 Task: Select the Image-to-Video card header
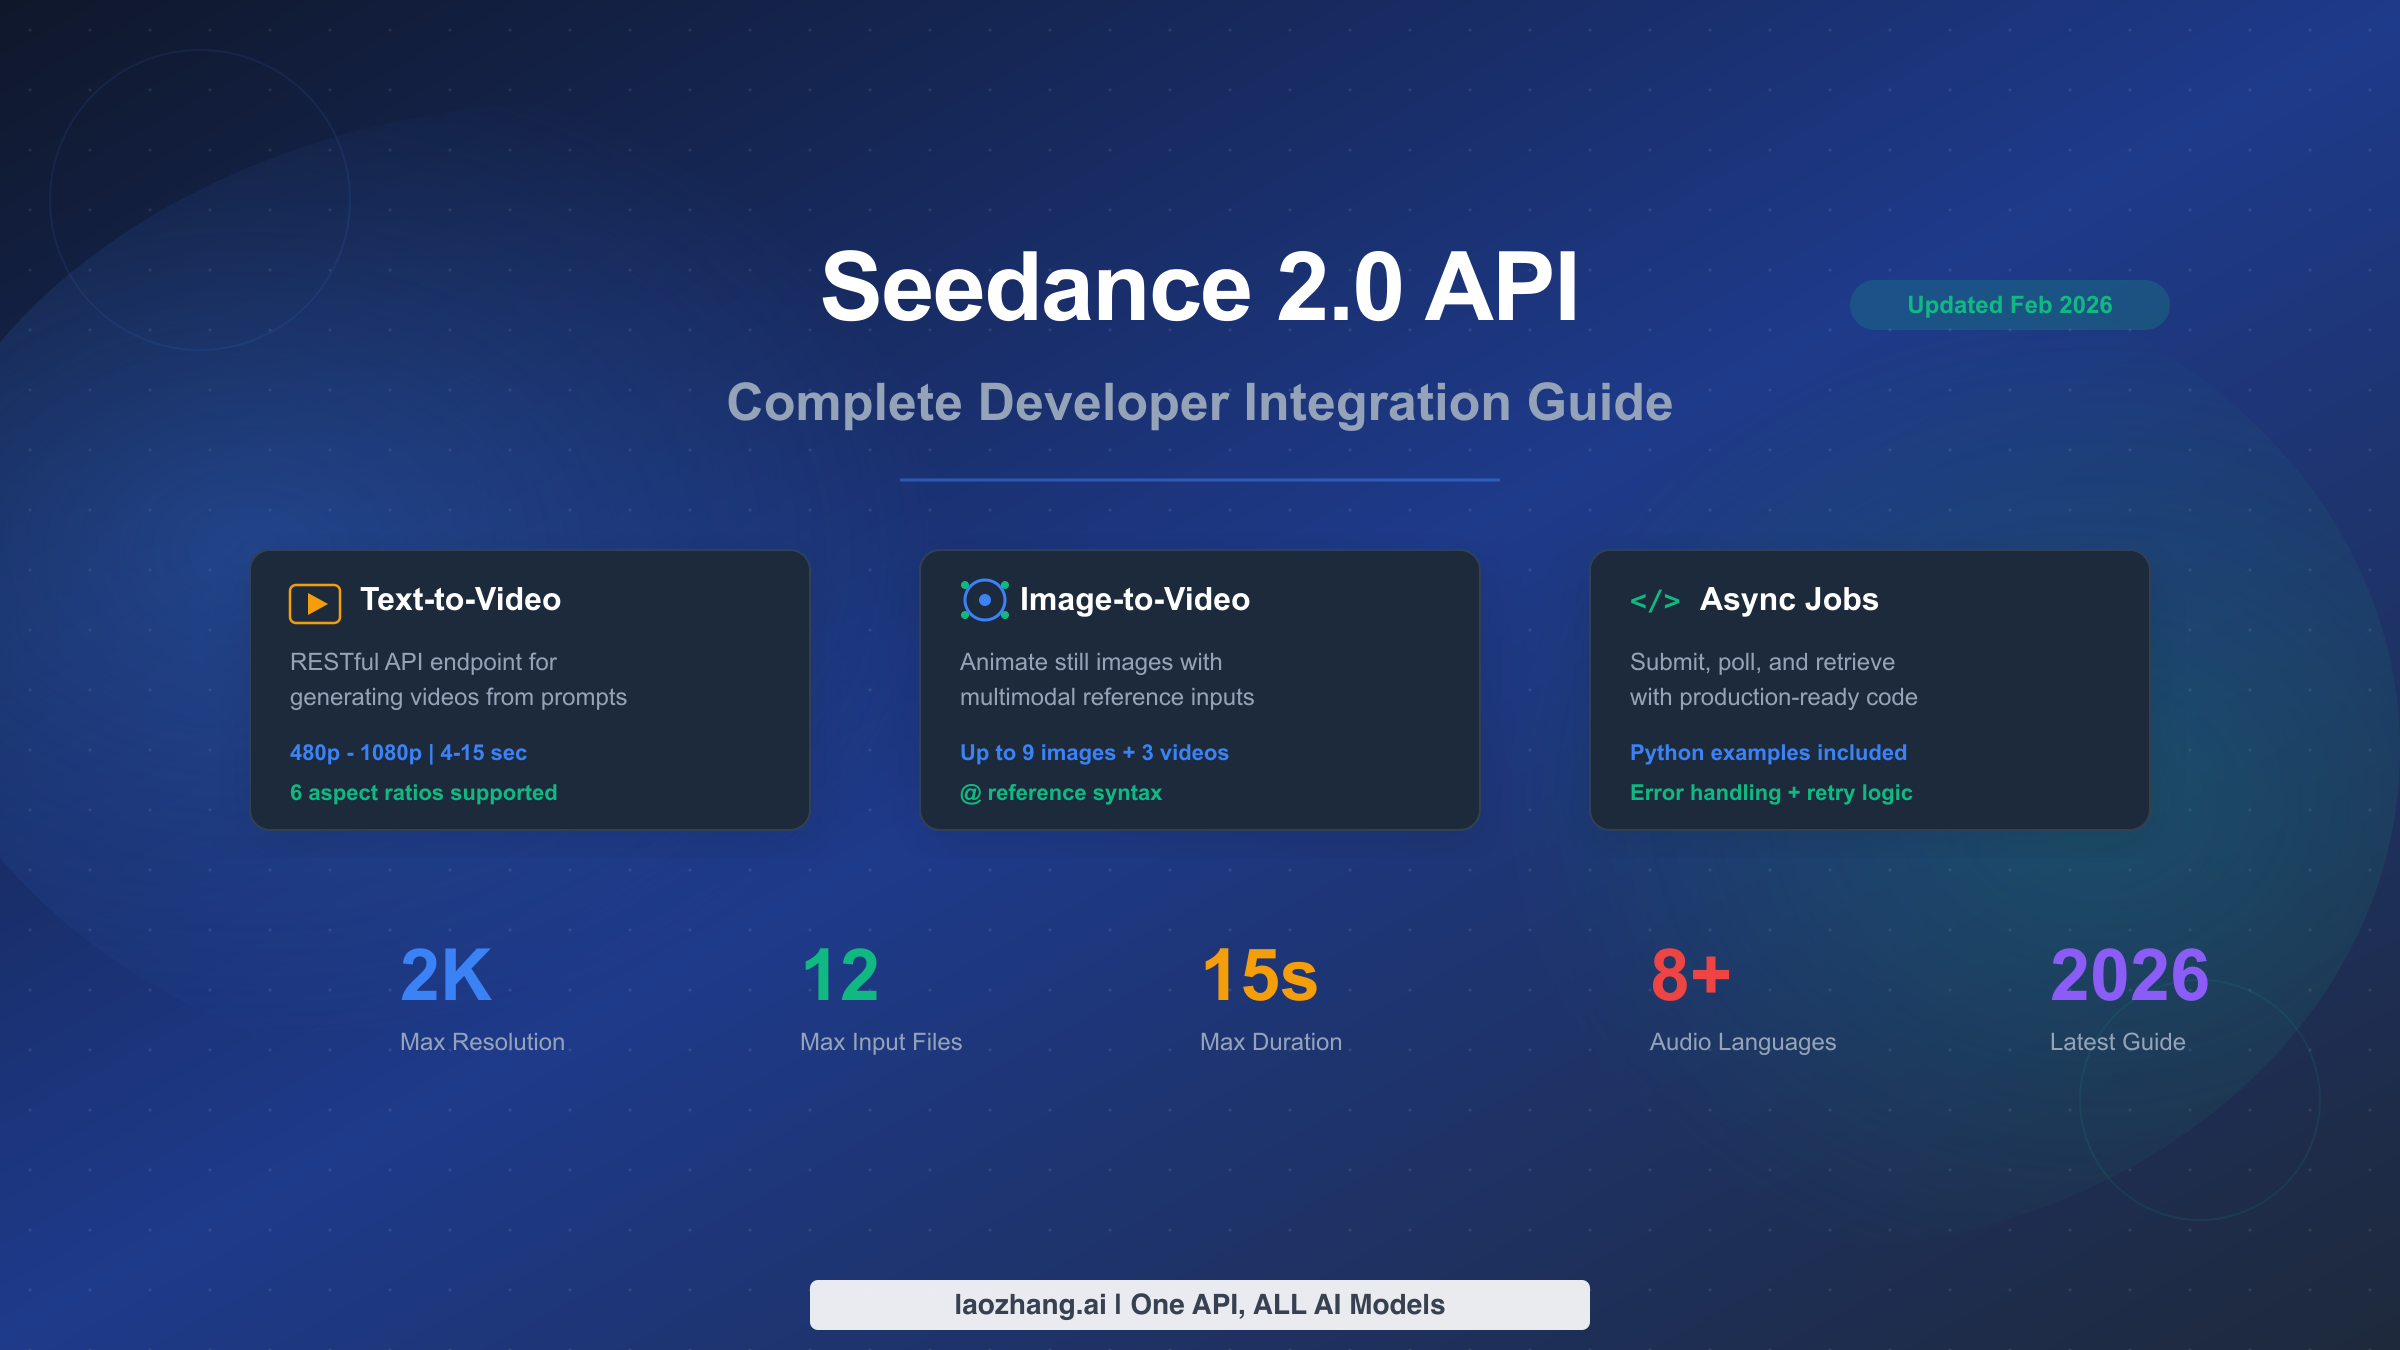coord(1134,600)
